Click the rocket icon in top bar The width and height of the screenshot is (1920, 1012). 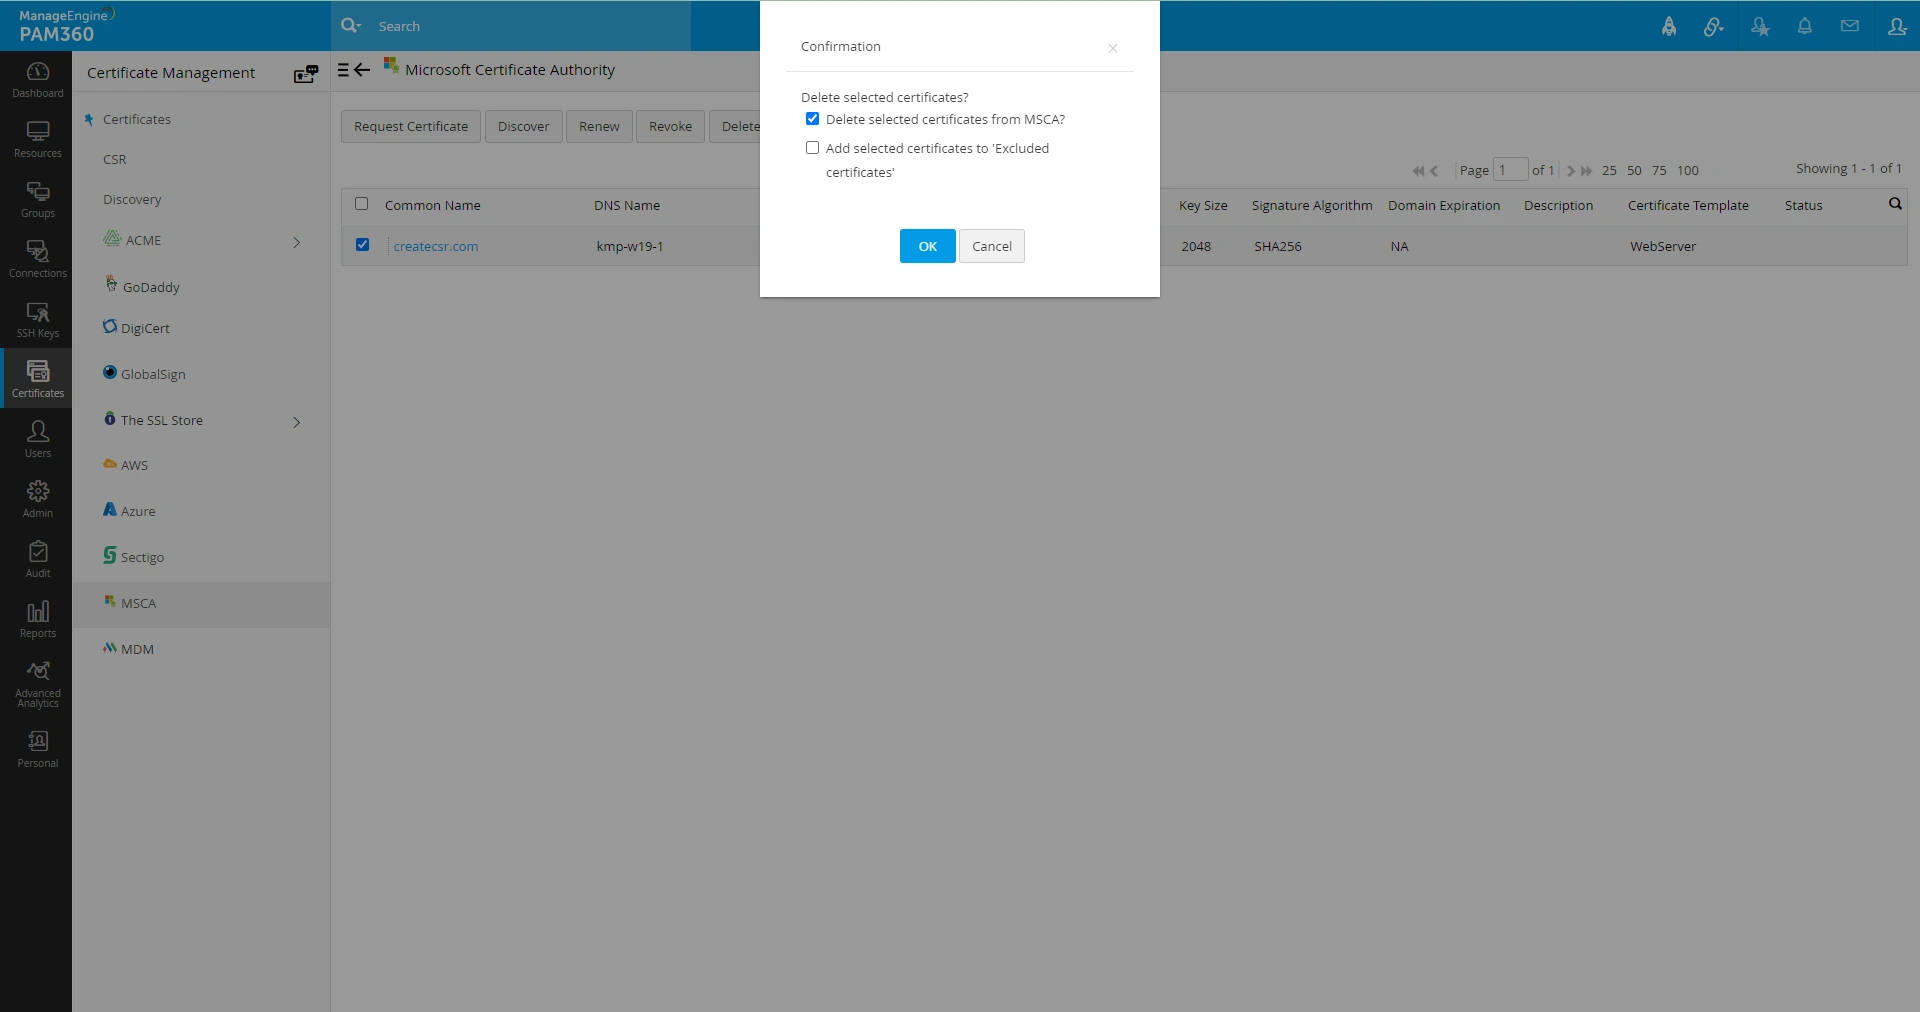pyautogui.click(x=1669, y=27)
